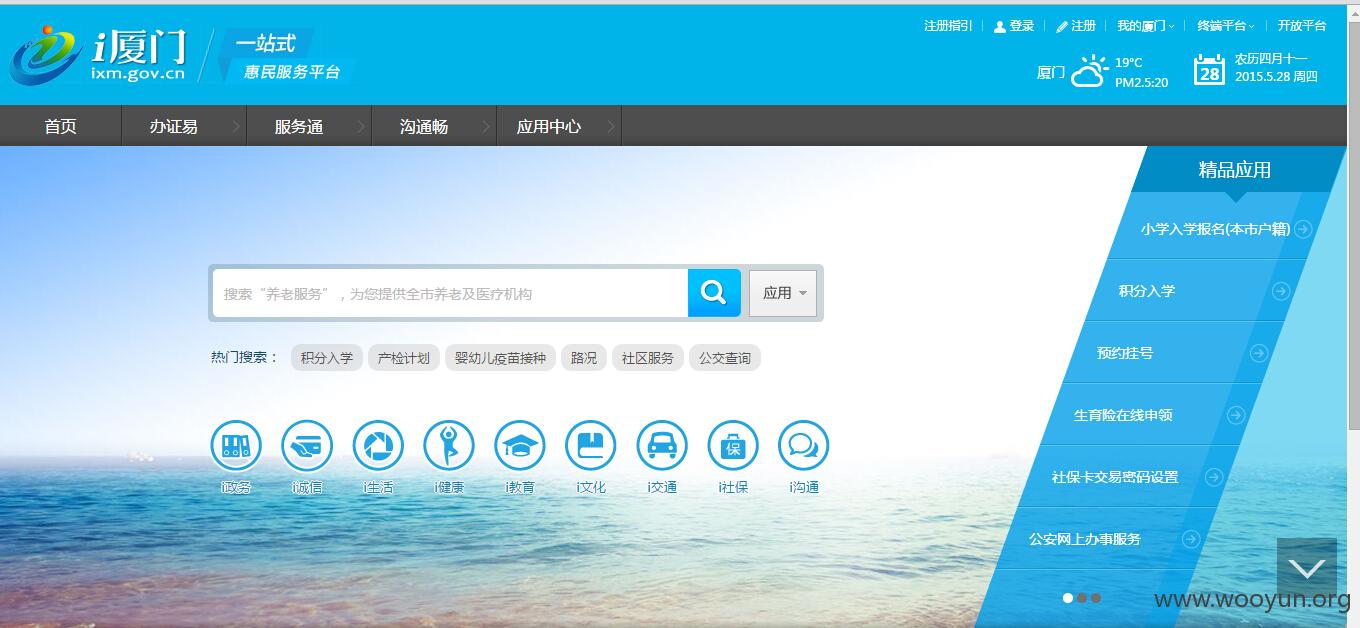Click arrow icon beside 社保卡交易密码设置
Image resolution: width=1360 pixels, height=628 pixels.
(x=1214, y=477)
